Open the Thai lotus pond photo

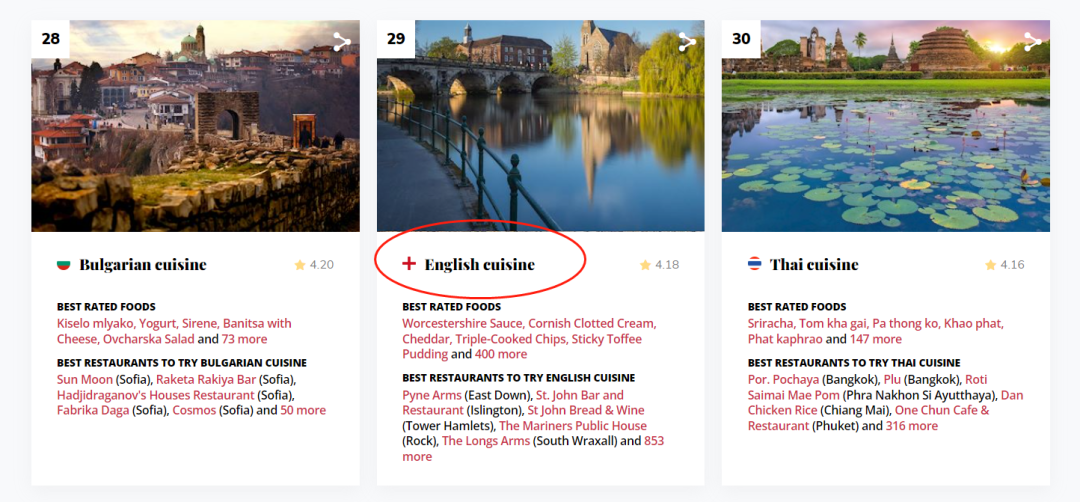click(x=886, y=126)
